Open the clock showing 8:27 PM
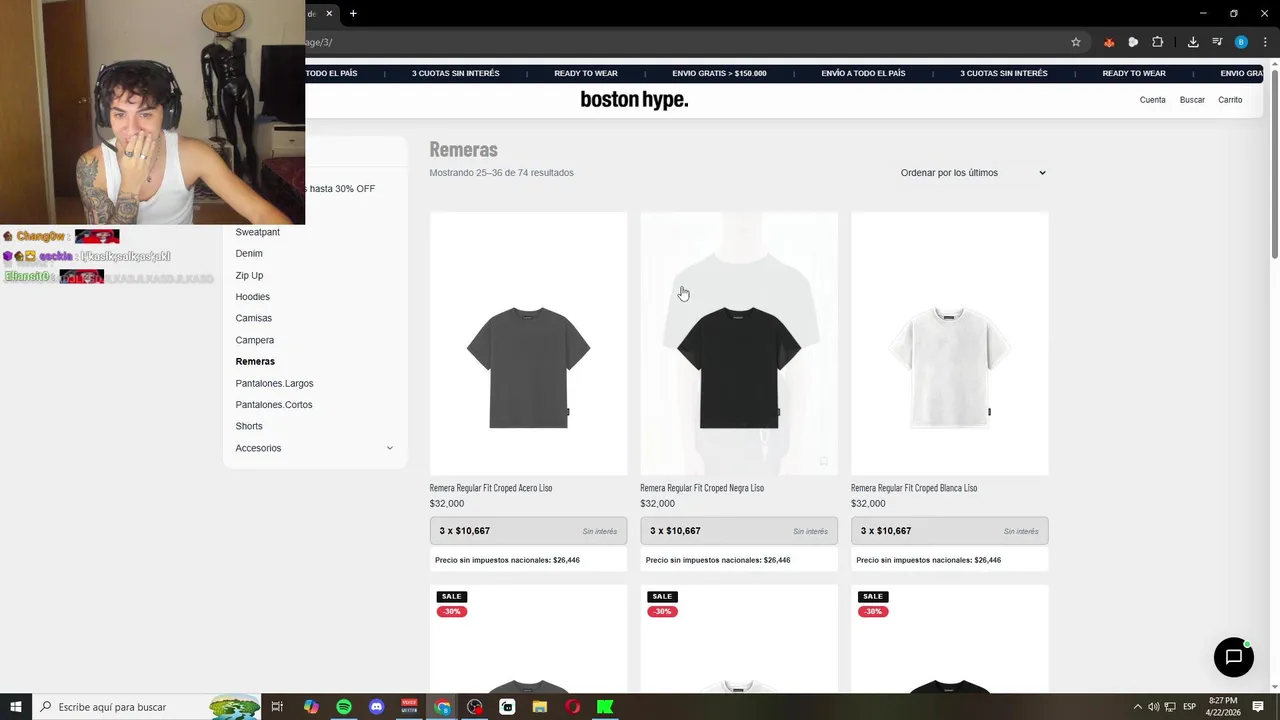This screenshot has width=1280, height=720. pos(1223,707)
